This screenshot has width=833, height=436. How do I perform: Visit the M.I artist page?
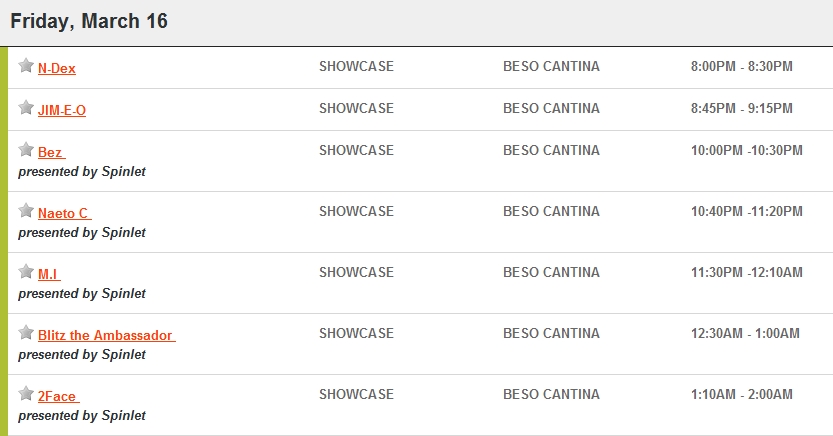pyautogui.click(x=49, y=275)
